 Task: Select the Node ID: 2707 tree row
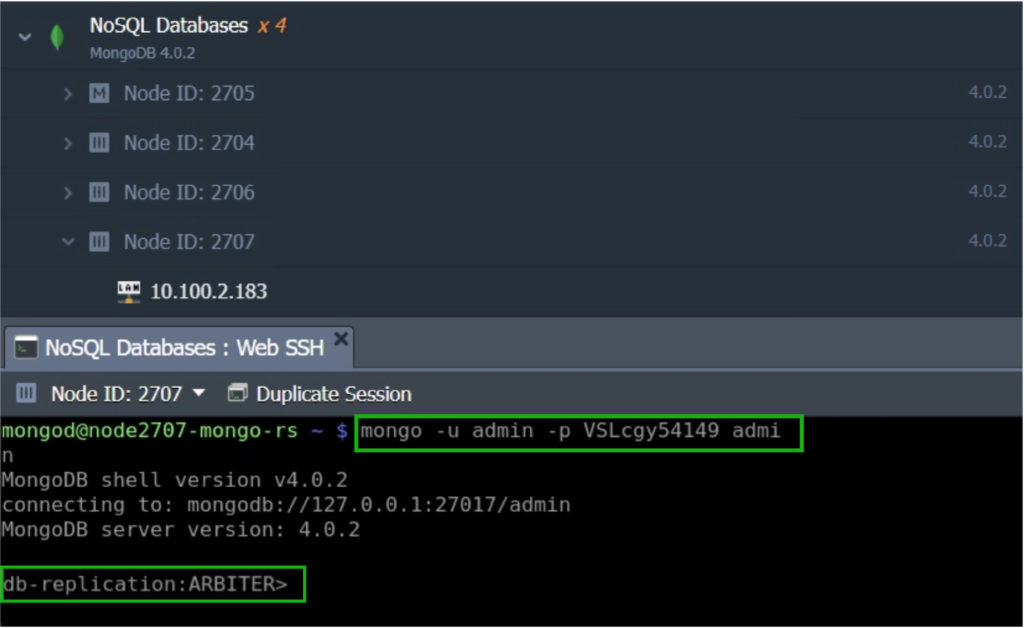512,242
